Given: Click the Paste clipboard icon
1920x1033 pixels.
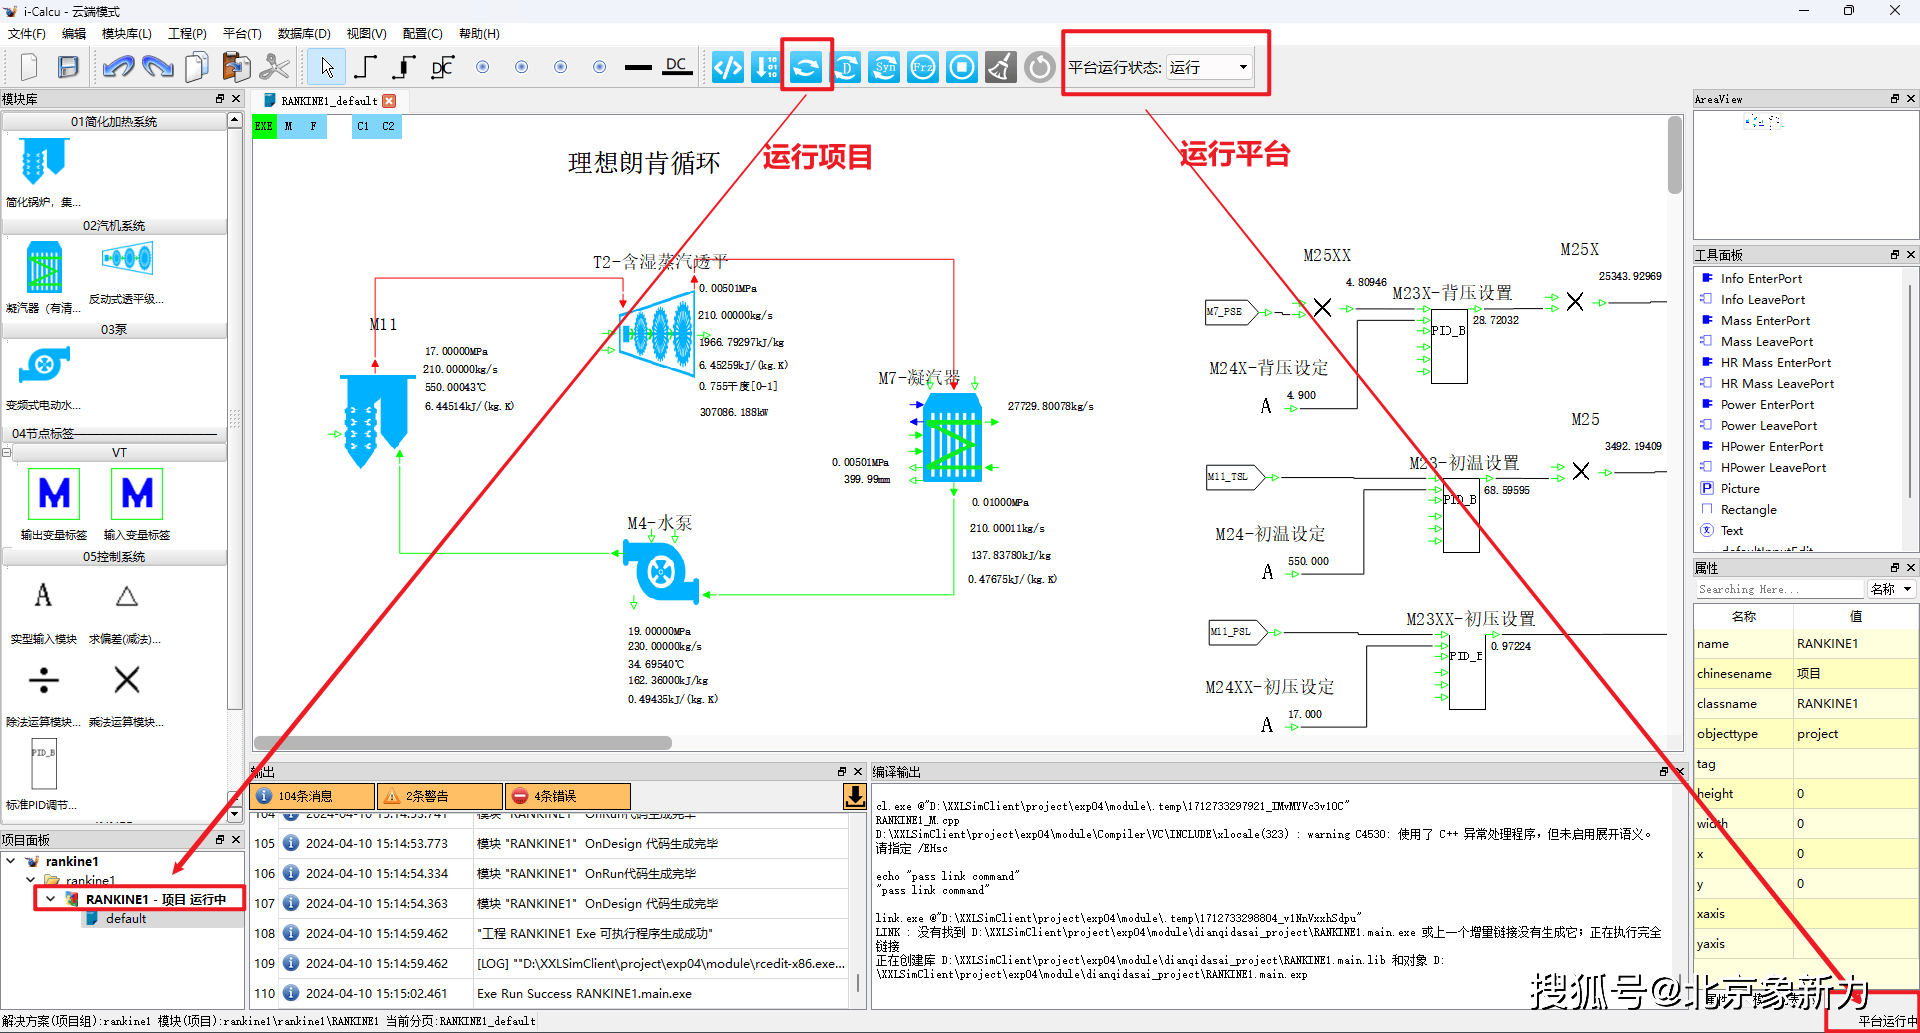Looking at the screenshot, I should pos(236,67).
